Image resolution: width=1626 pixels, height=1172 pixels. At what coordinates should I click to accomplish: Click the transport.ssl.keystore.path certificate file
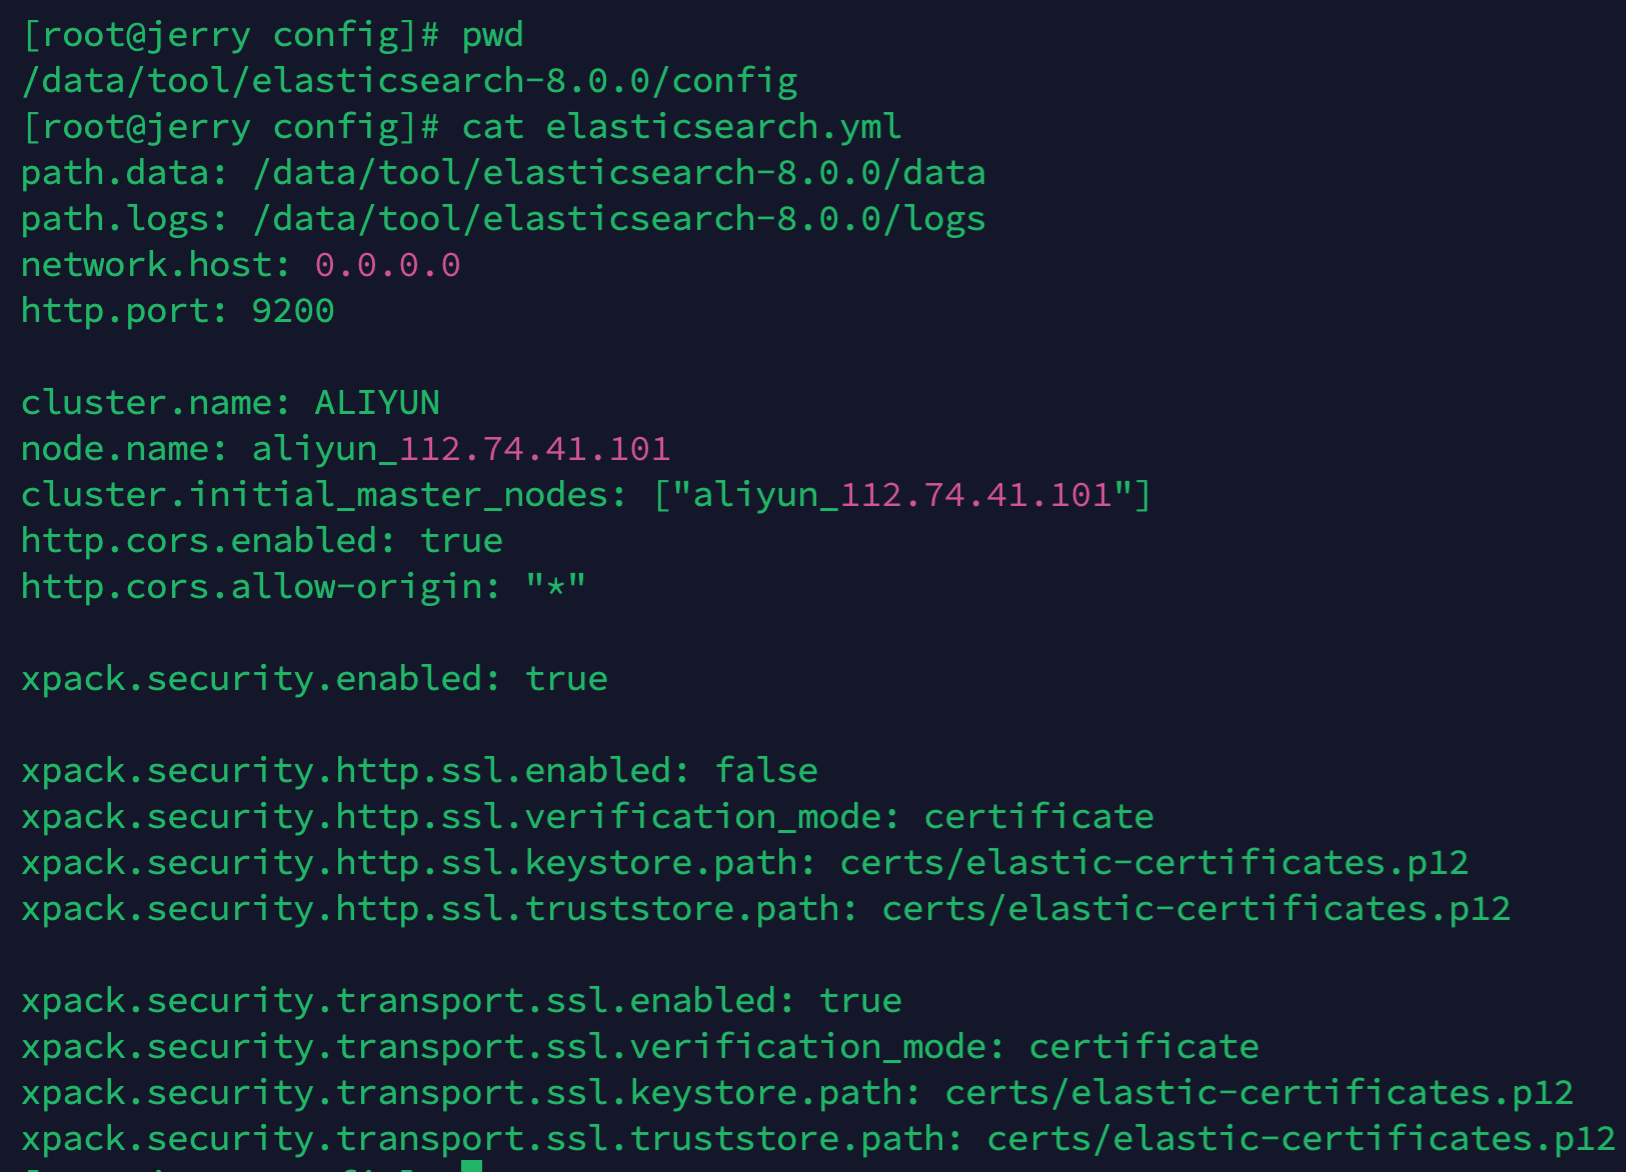click(1259, 1093)
